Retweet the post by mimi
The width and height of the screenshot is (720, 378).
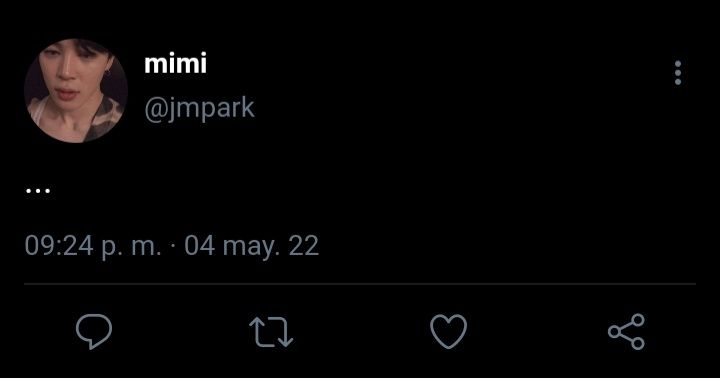(x=271, y=332)
